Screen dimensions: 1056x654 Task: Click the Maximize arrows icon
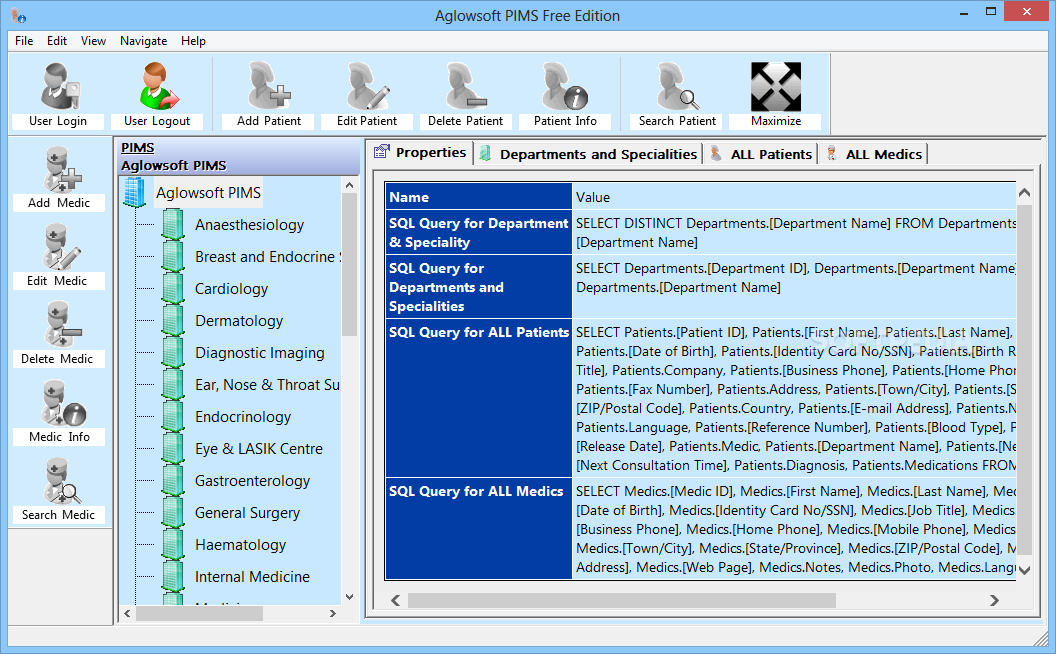[776, 86]
